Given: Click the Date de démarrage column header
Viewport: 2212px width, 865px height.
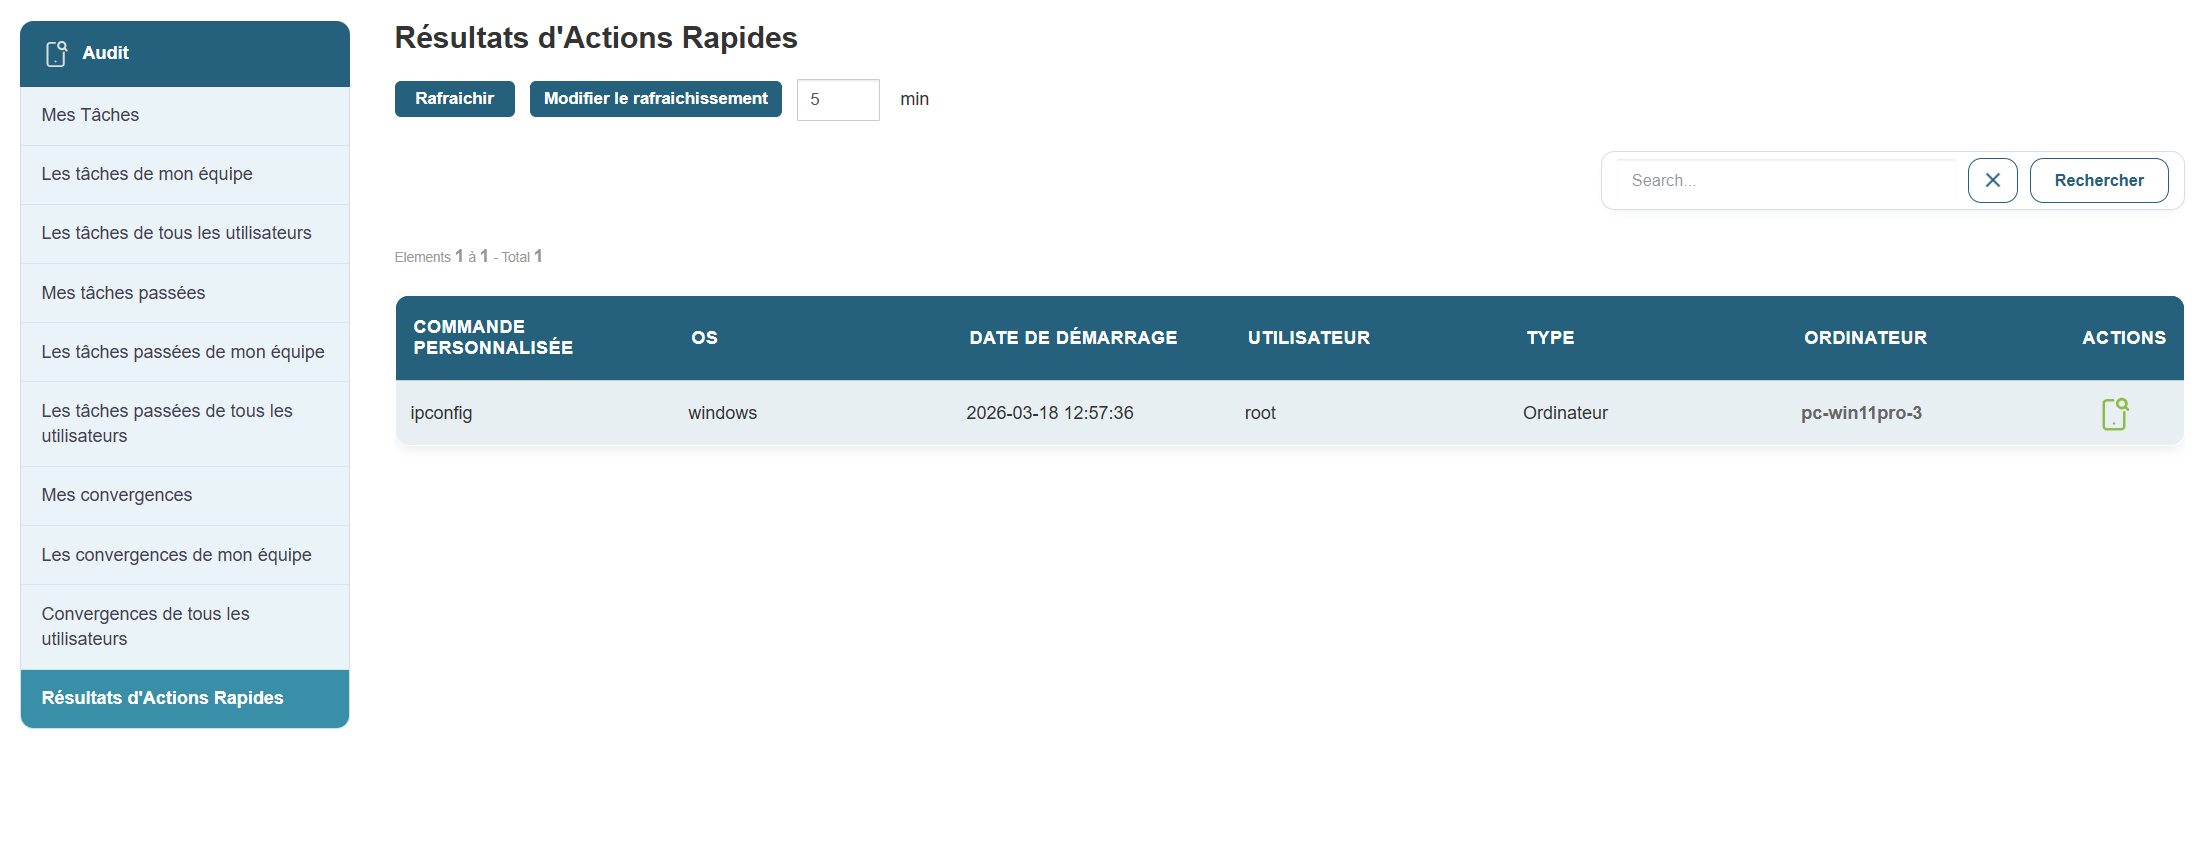Looking at the screenshot, I should (x=1073, y=339).
